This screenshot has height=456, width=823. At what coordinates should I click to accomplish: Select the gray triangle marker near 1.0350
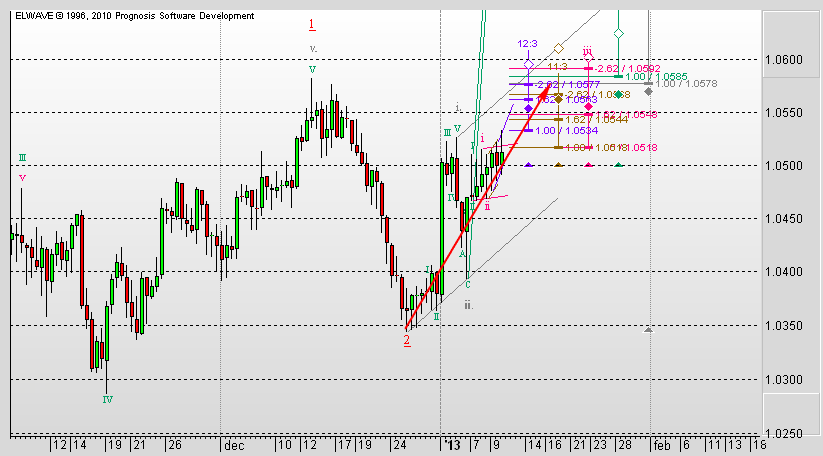[649, 328]
